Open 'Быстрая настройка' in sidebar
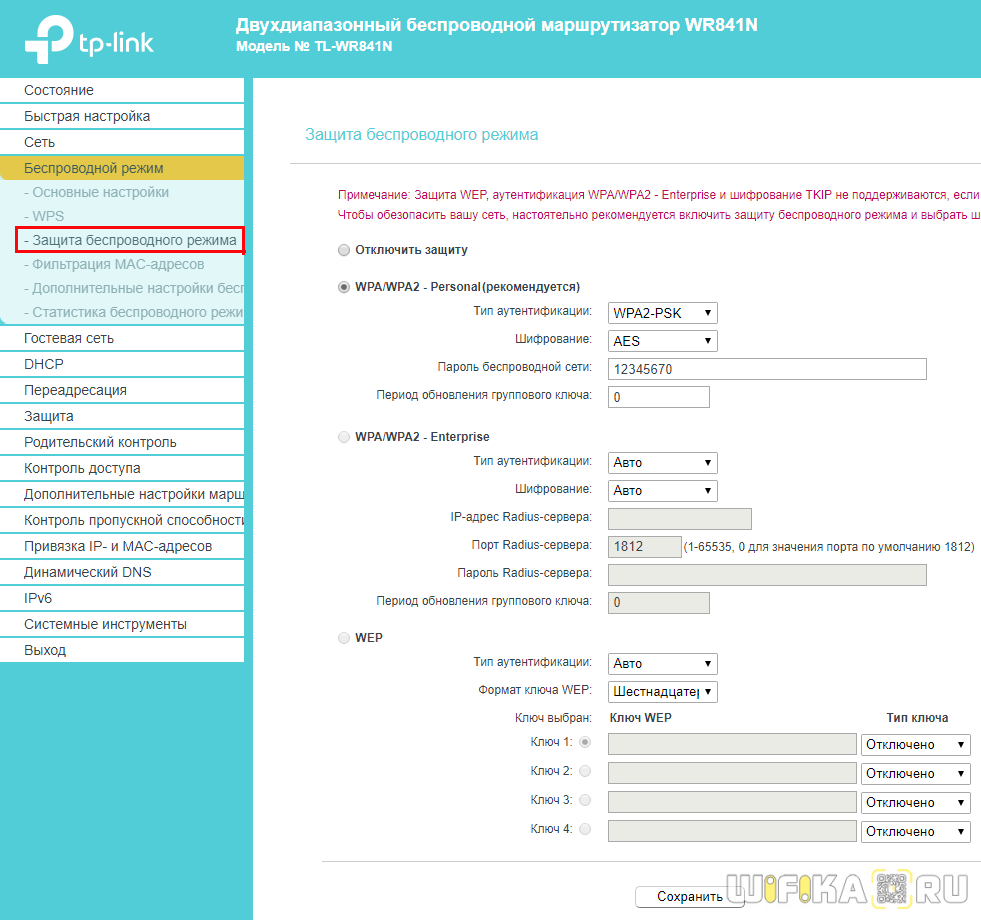Screen dimensions: 981x920 click(87, 116)
